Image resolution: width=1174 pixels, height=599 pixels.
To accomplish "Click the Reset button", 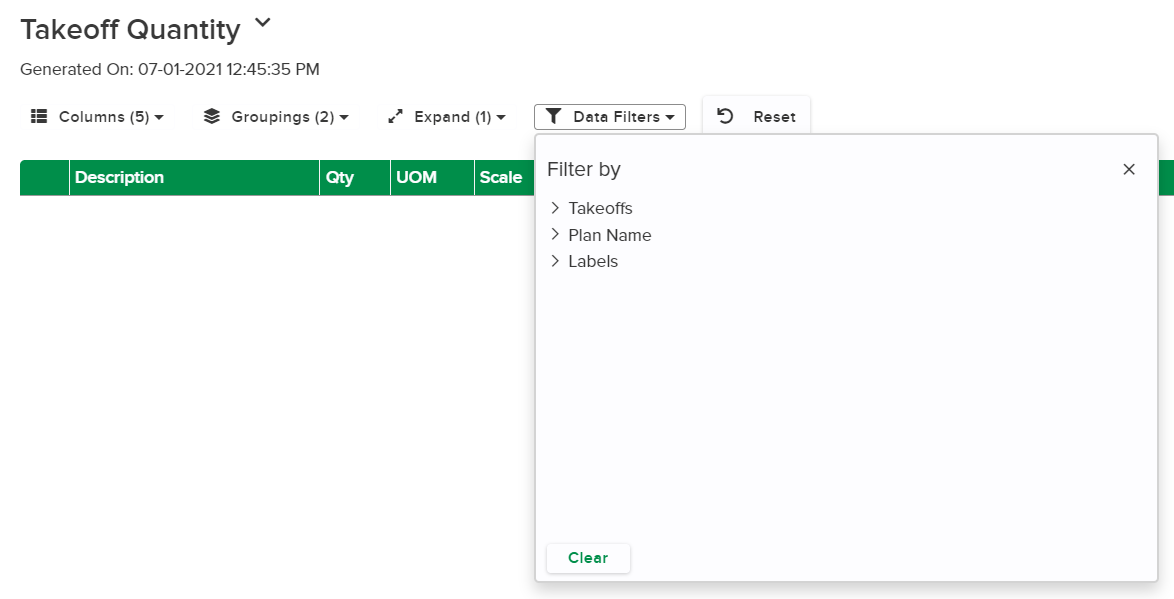I will click(756, 117).
